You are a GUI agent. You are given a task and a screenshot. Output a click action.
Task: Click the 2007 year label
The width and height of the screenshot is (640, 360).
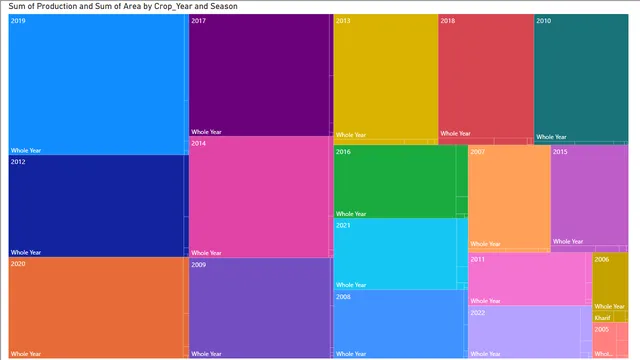pos(478,152)
